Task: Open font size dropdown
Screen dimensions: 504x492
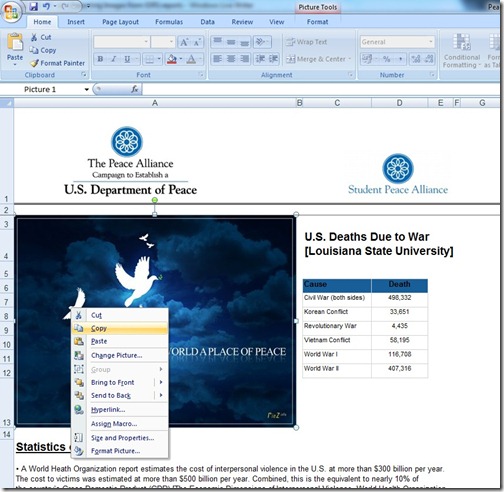Action: pyautogui.click(x=171, y=42)
